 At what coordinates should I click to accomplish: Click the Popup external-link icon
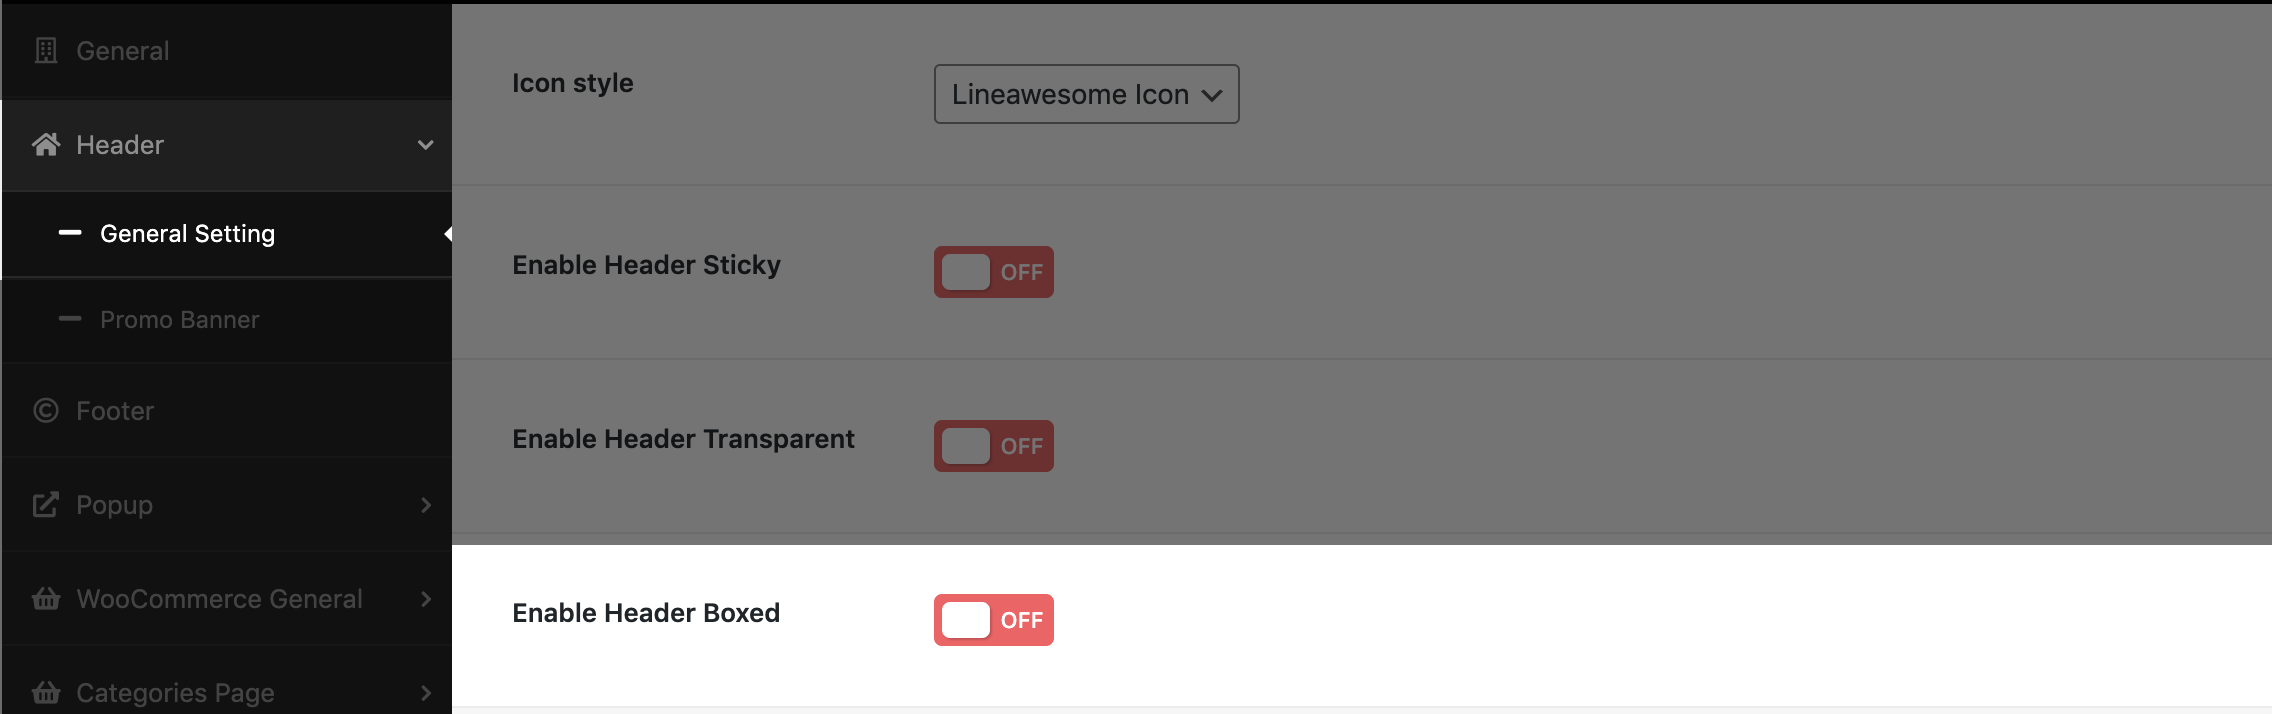pyautogui.click(x=46, y=504)
